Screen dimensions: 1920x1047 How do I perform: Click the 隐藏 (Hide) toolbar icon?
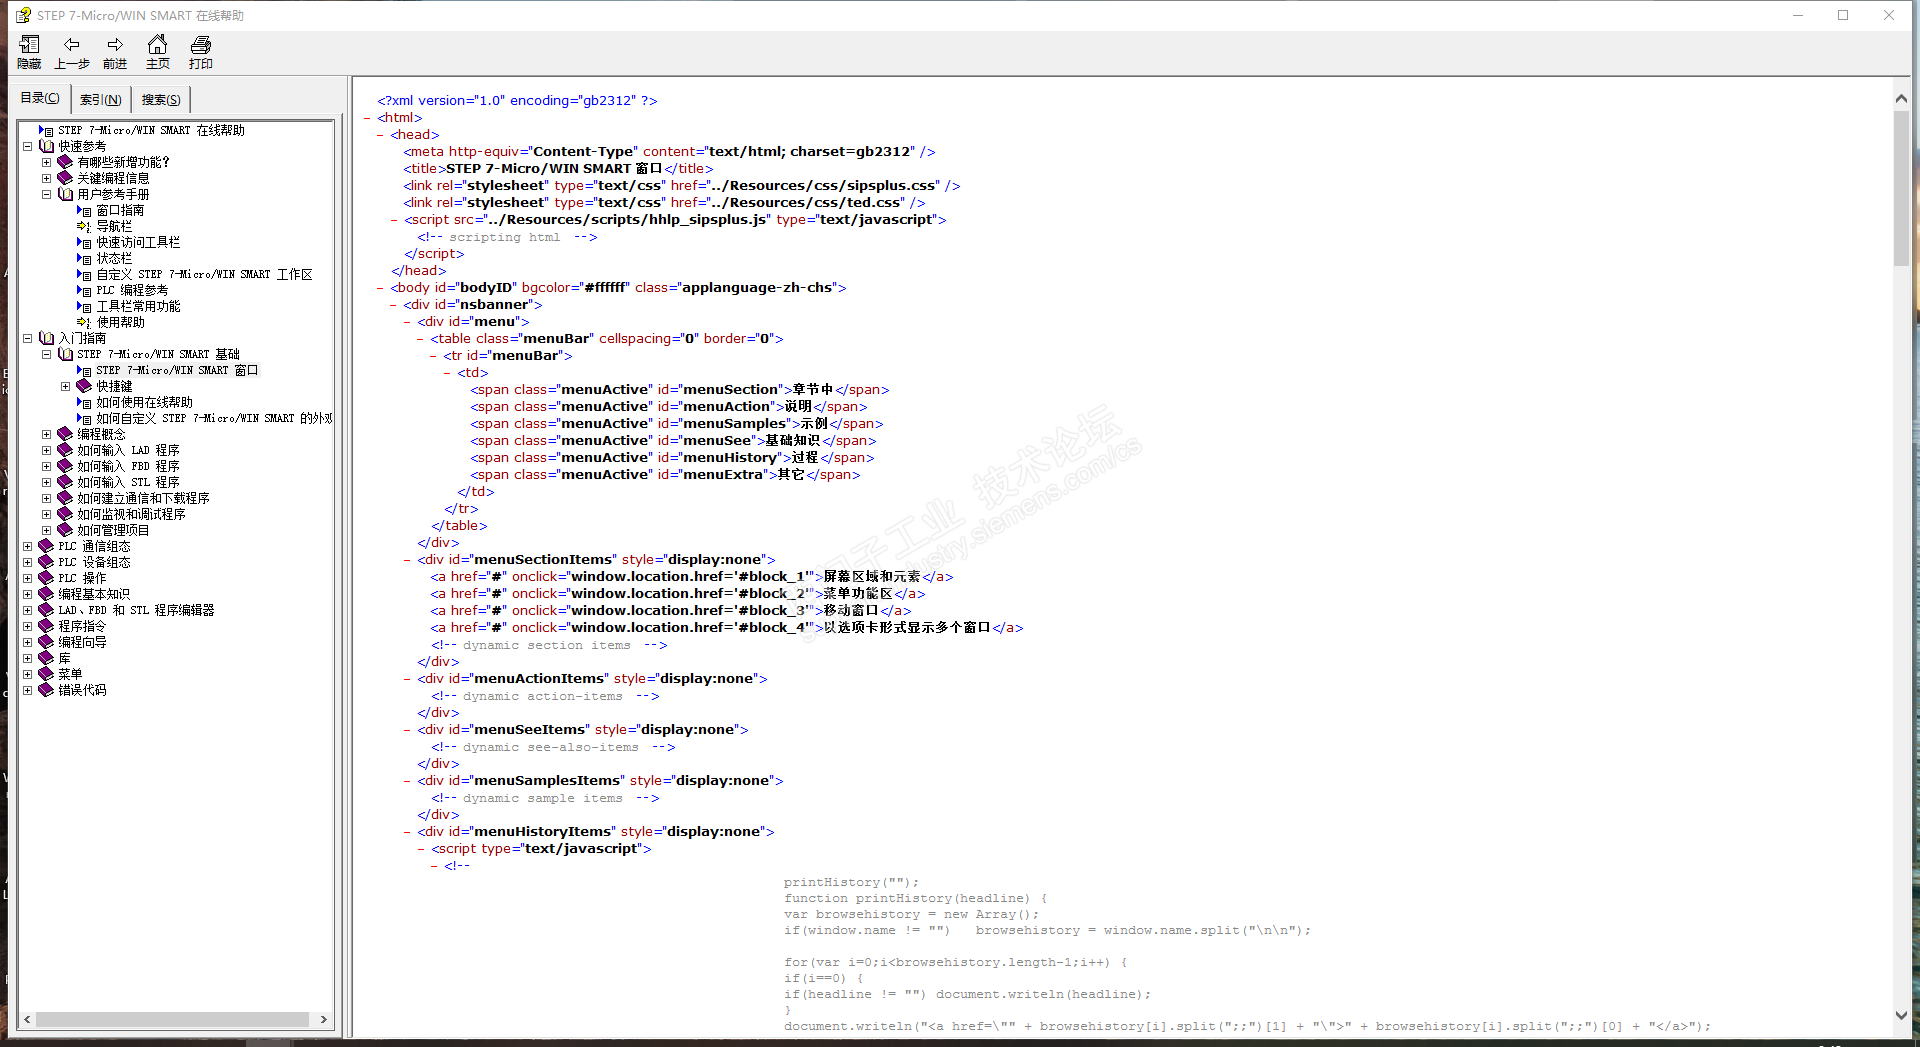(x=29, y=45)
